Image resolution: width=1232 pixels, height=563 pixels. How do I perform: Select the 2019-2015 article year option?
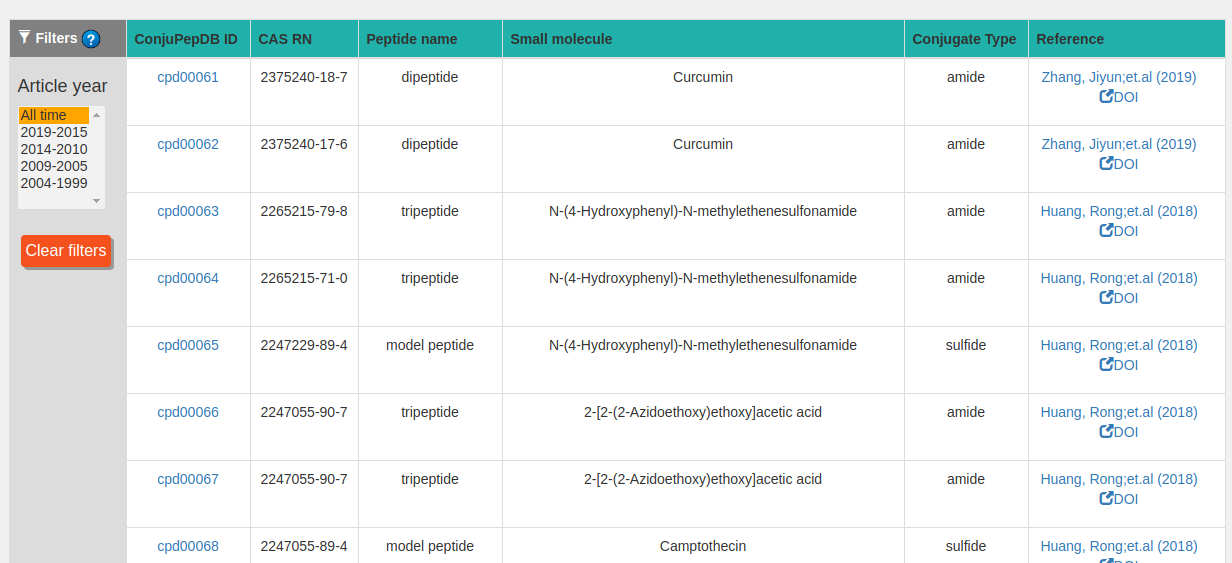54,132
